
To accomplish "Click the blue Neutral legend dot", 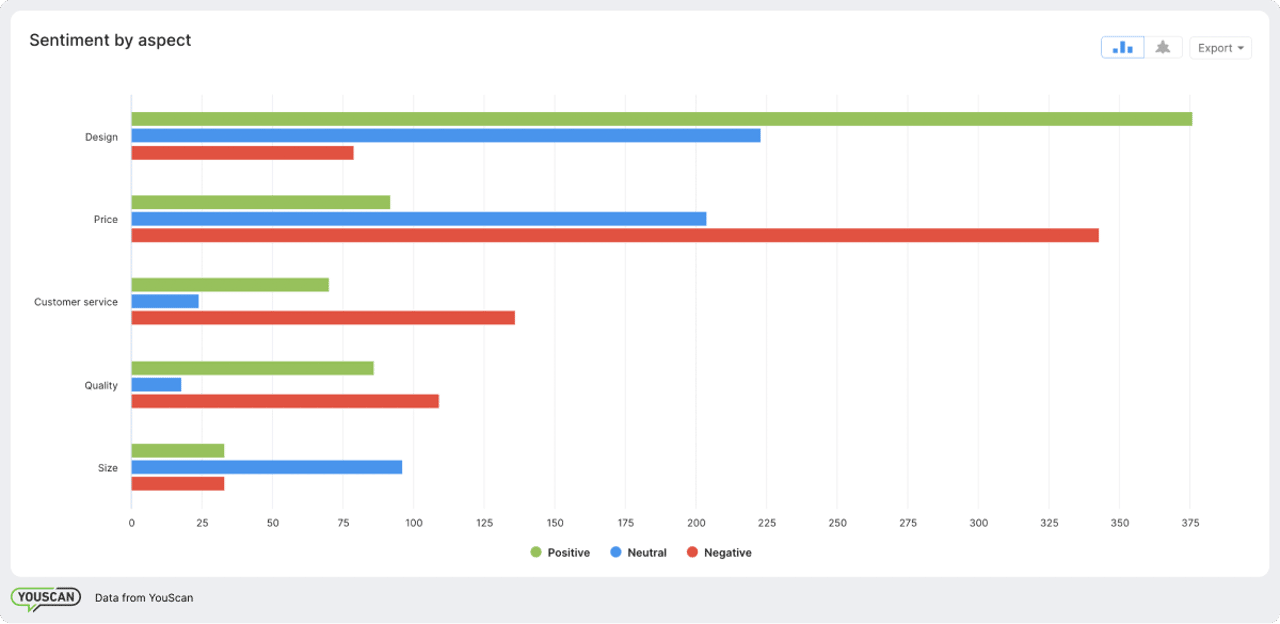I will coord(613,552).
